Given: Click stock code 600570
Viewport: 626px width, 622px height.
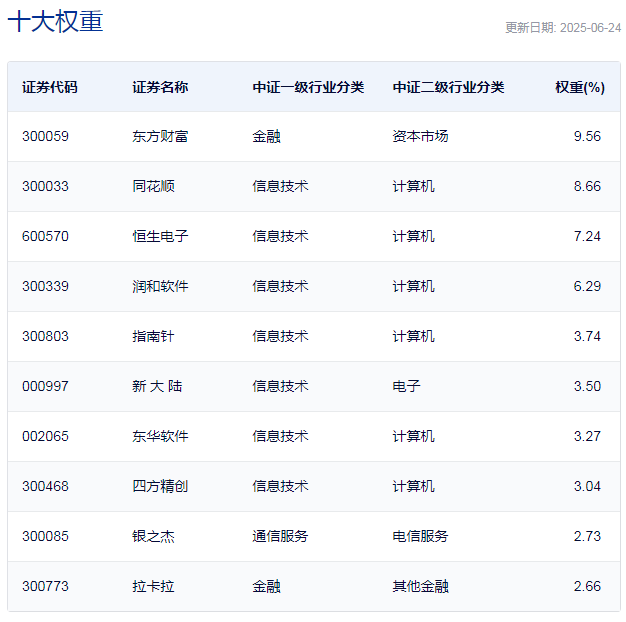Looking at the screenshot, I should click(46, 236).
